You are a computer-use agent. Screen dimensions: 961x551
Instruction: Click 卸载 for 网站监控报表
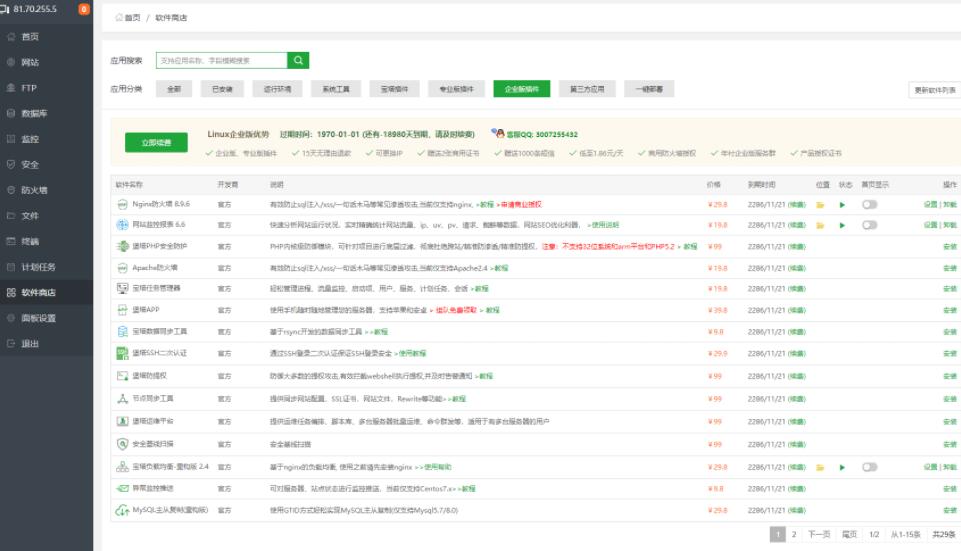click(x=950, y=226)
